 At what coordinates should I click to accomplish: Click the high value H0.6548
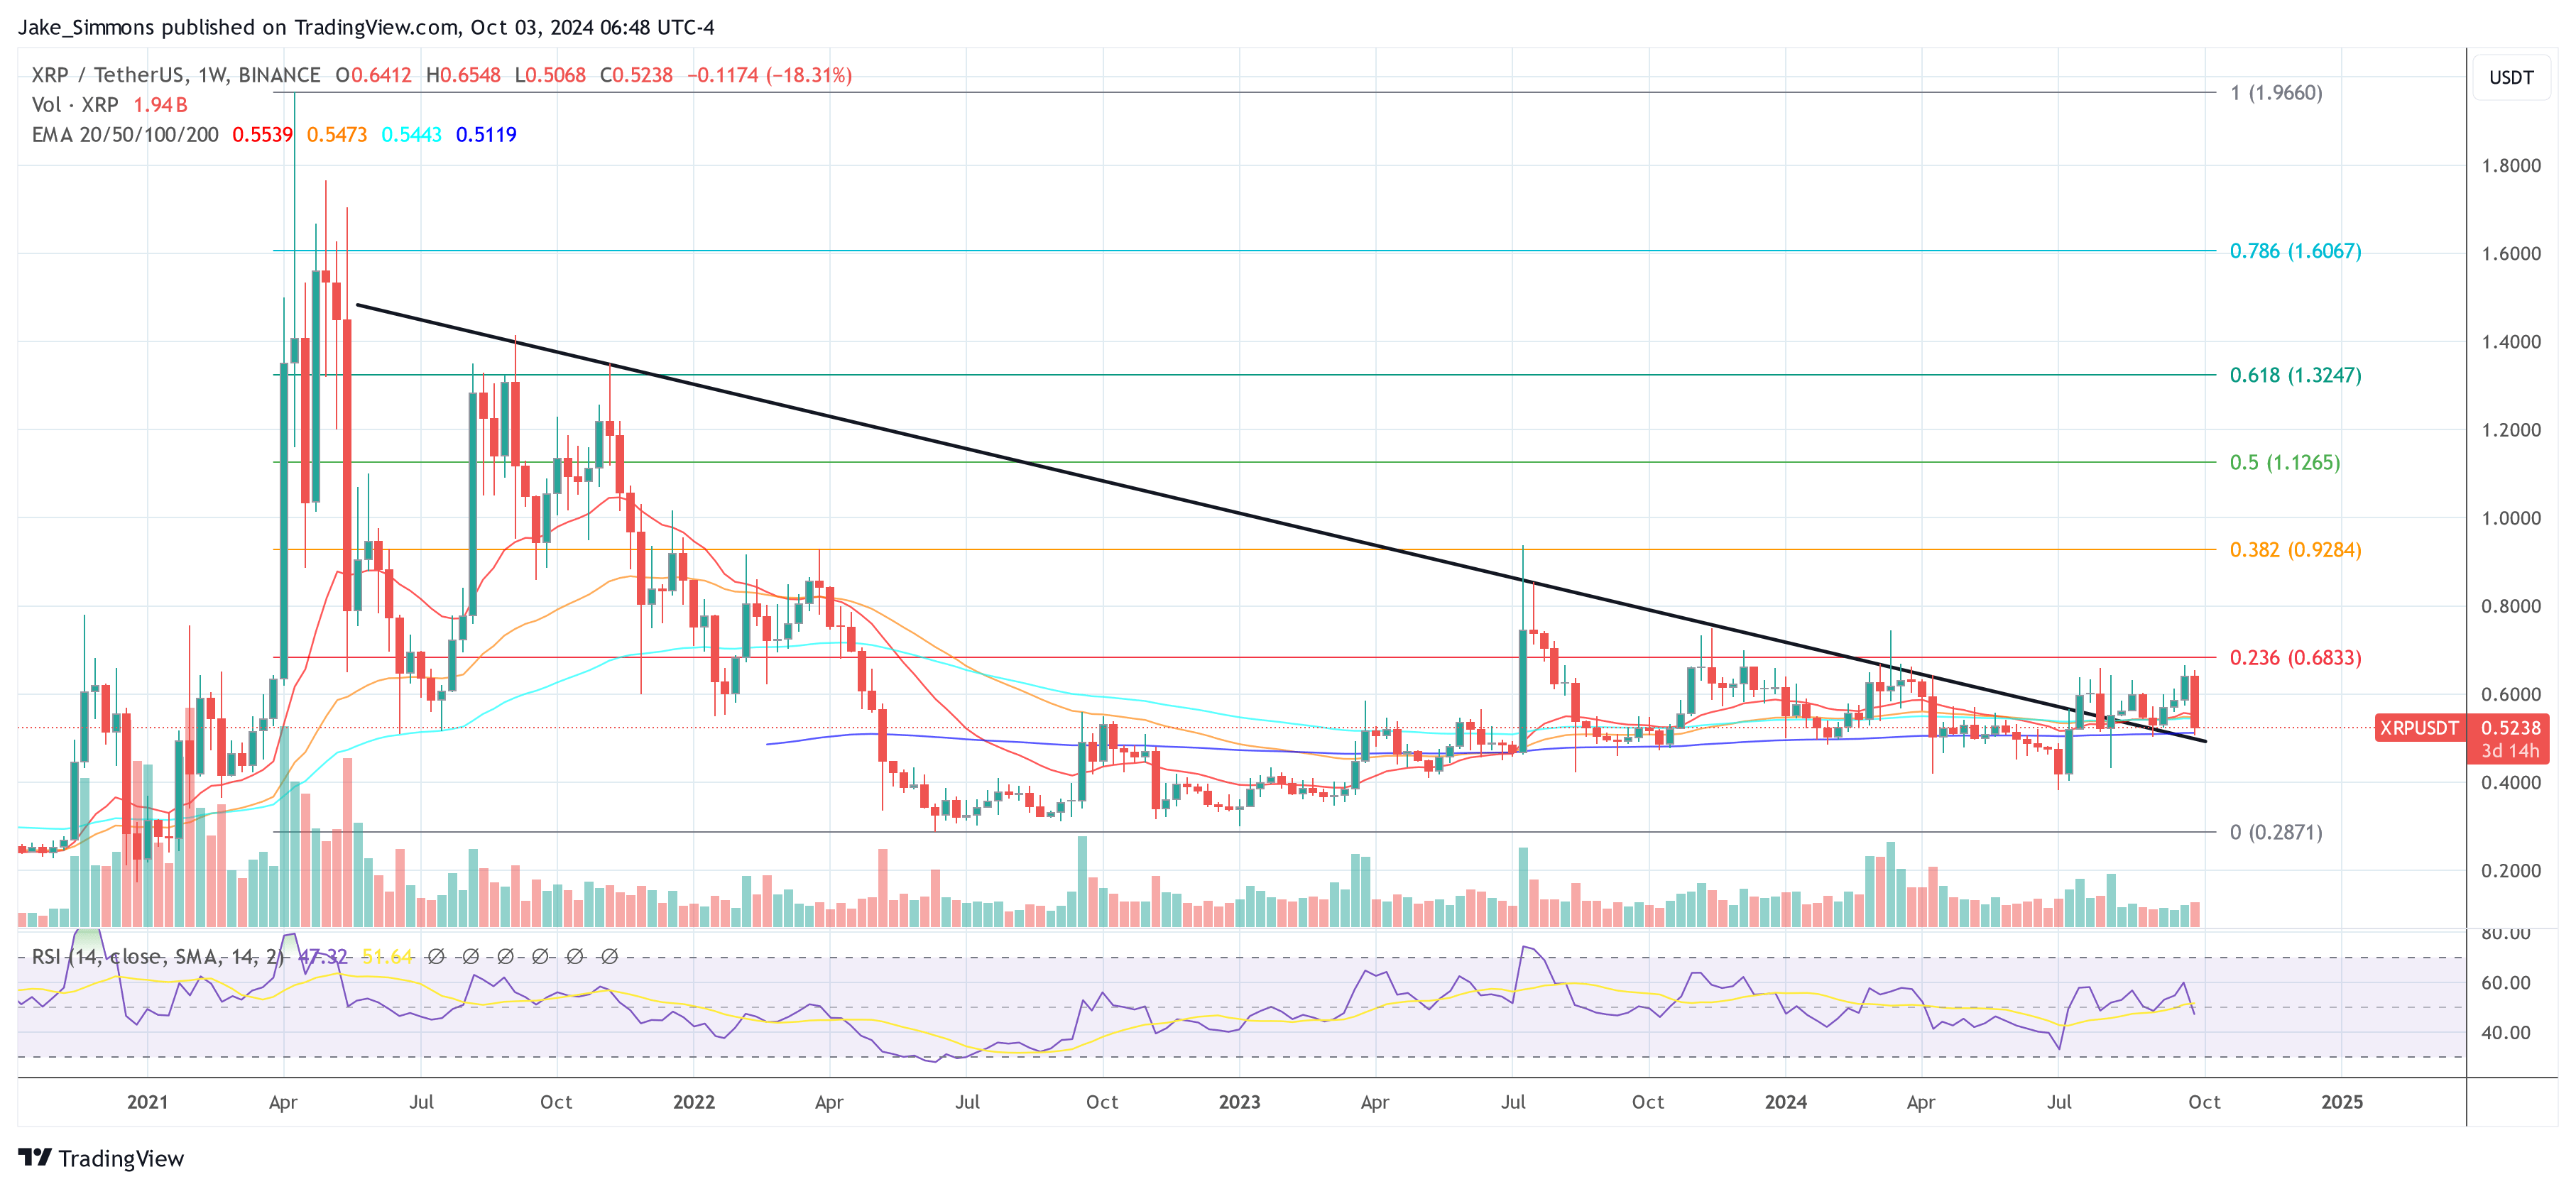[463, 75]
